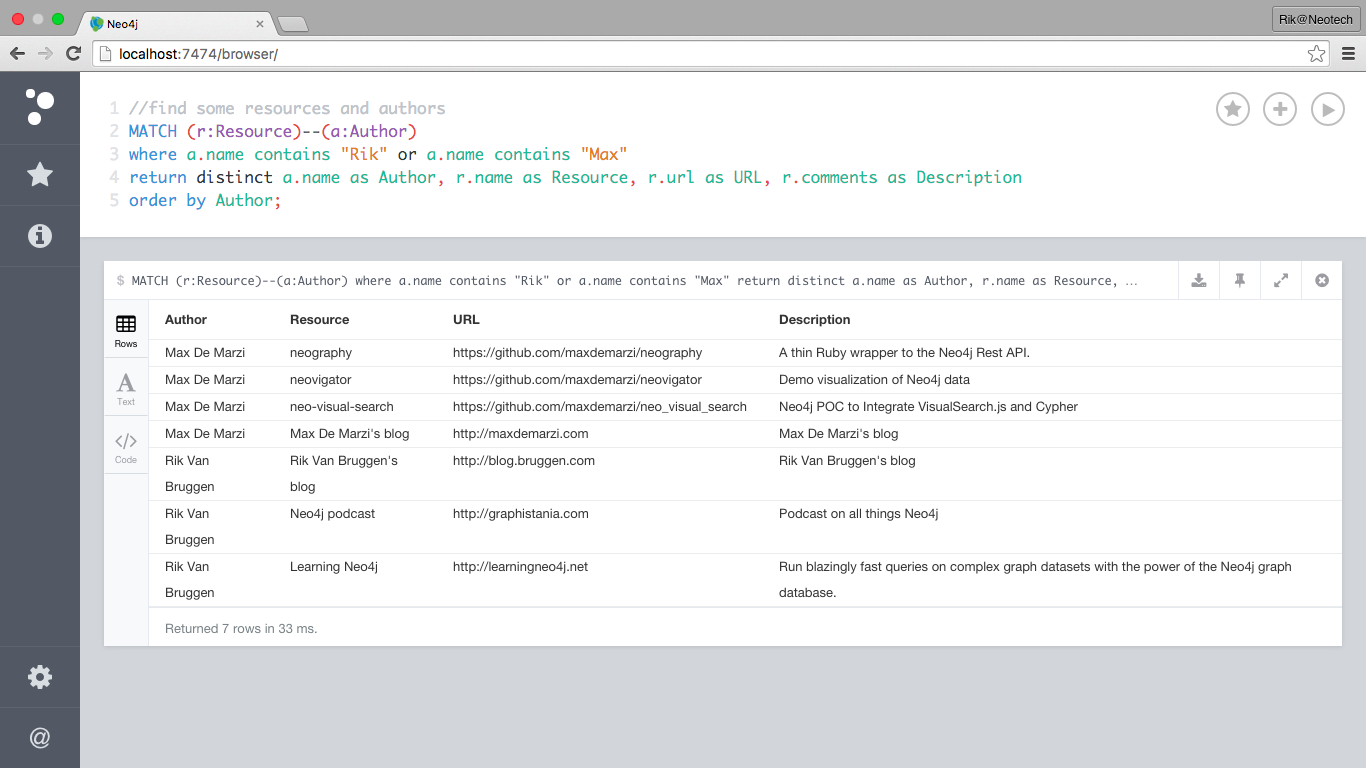Screen dimensions: 1366x768
Task: Switch to the Text view
Action: 126,389
